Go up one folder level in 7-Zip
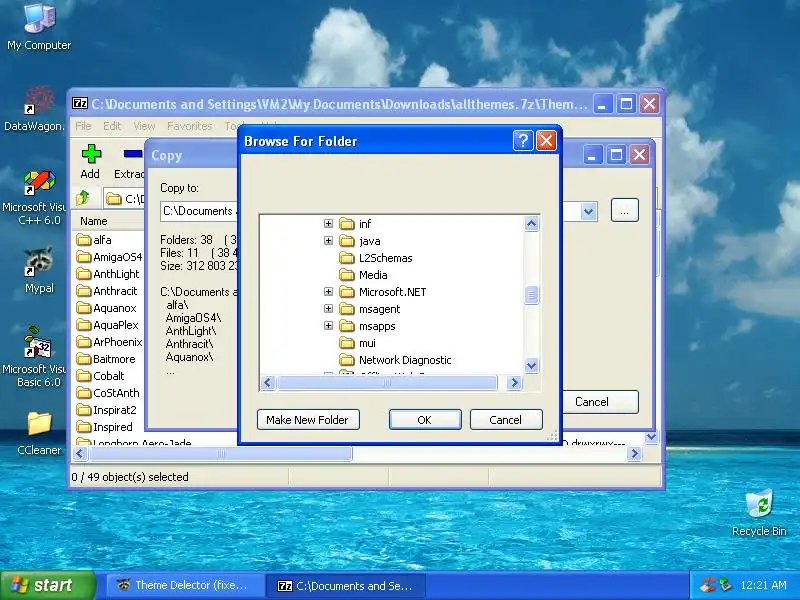This screenshot has width=800, height=600. 83,197
